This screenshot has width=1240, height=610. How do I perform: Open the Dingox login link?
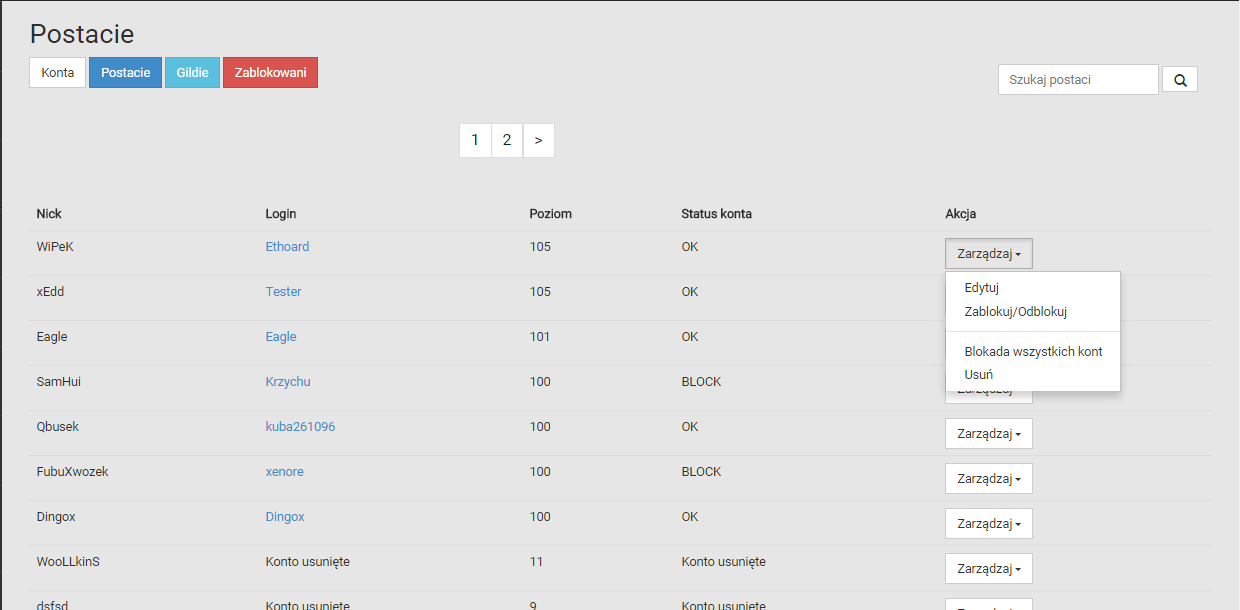point(285,517)
